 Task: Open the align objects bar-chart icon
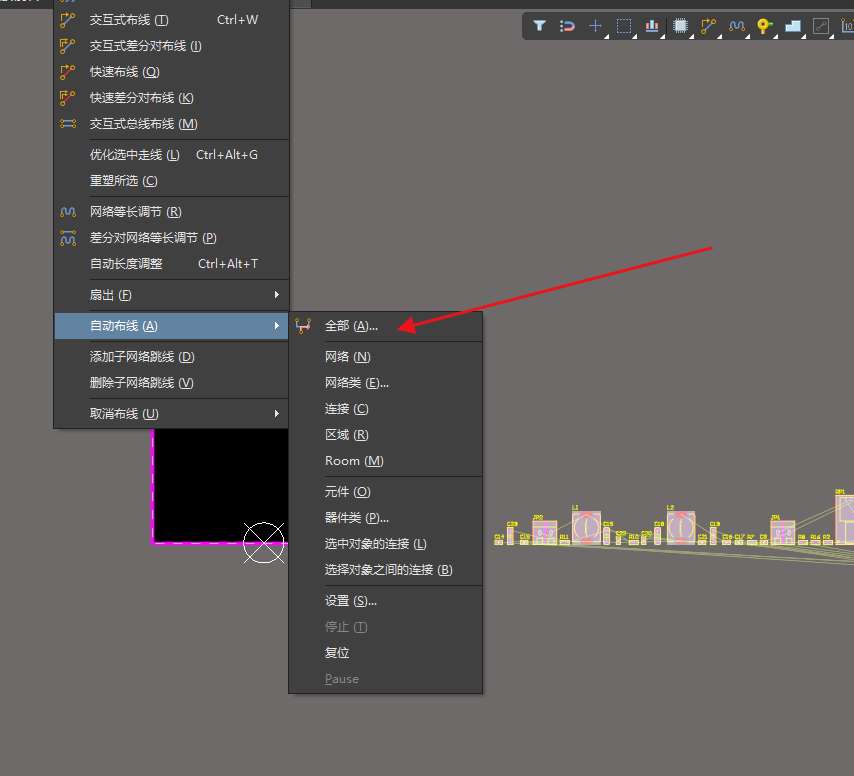(x=652, y=26)
